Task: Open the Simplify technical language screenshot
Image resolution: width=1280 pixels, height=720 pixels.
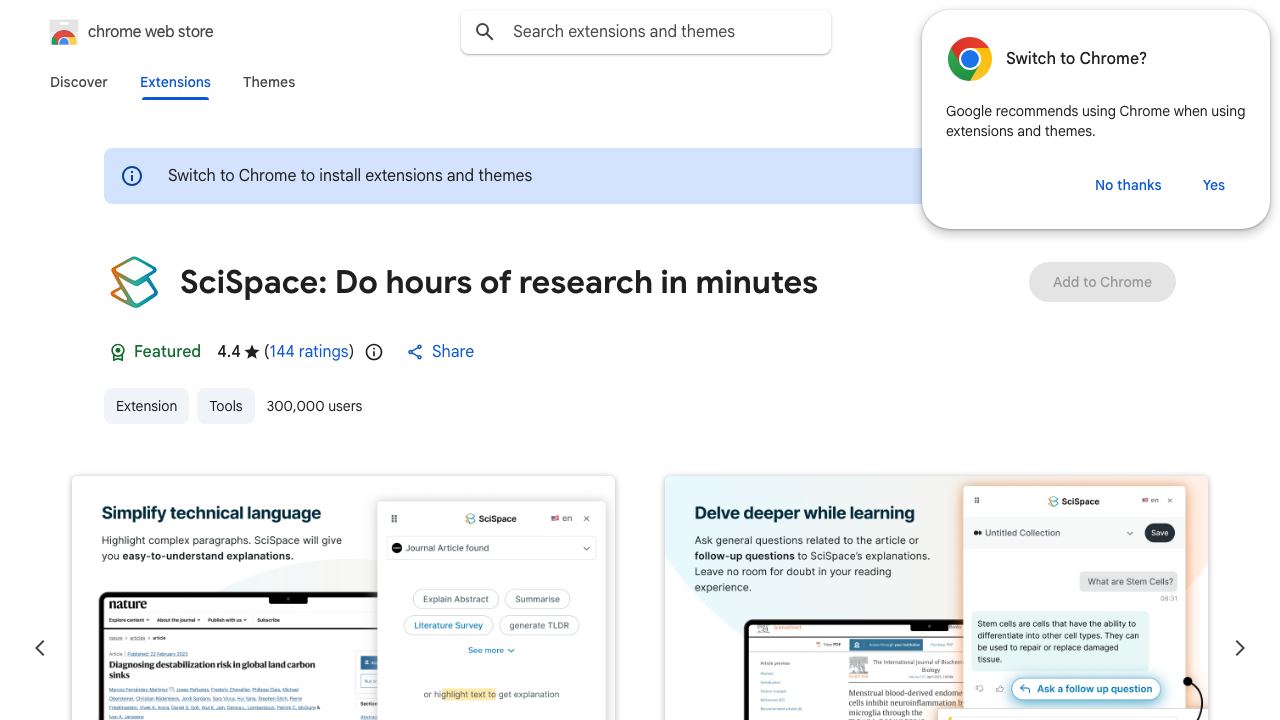Action: (x=343, y=598)
